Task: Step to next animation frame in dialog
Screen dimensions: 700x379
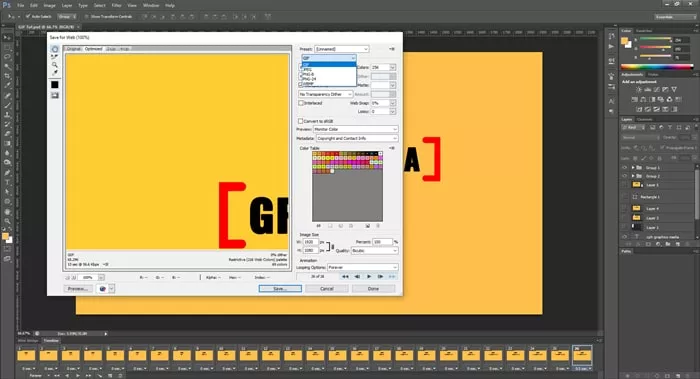Action: click(x=380, y=277)
